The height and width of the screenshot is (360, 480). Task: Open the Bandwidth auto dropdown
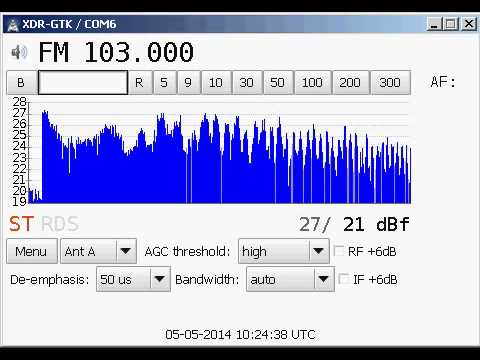coord(290,279)
